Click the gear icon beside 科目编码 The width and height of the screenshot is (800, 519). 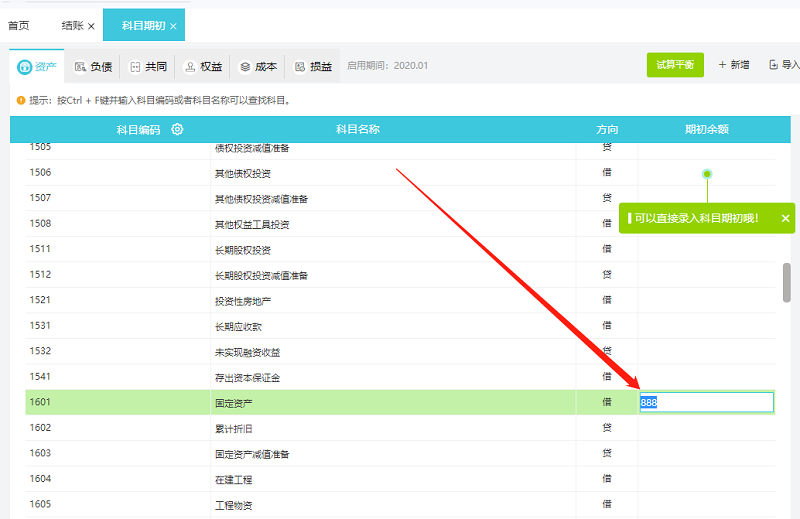[177, 129]
